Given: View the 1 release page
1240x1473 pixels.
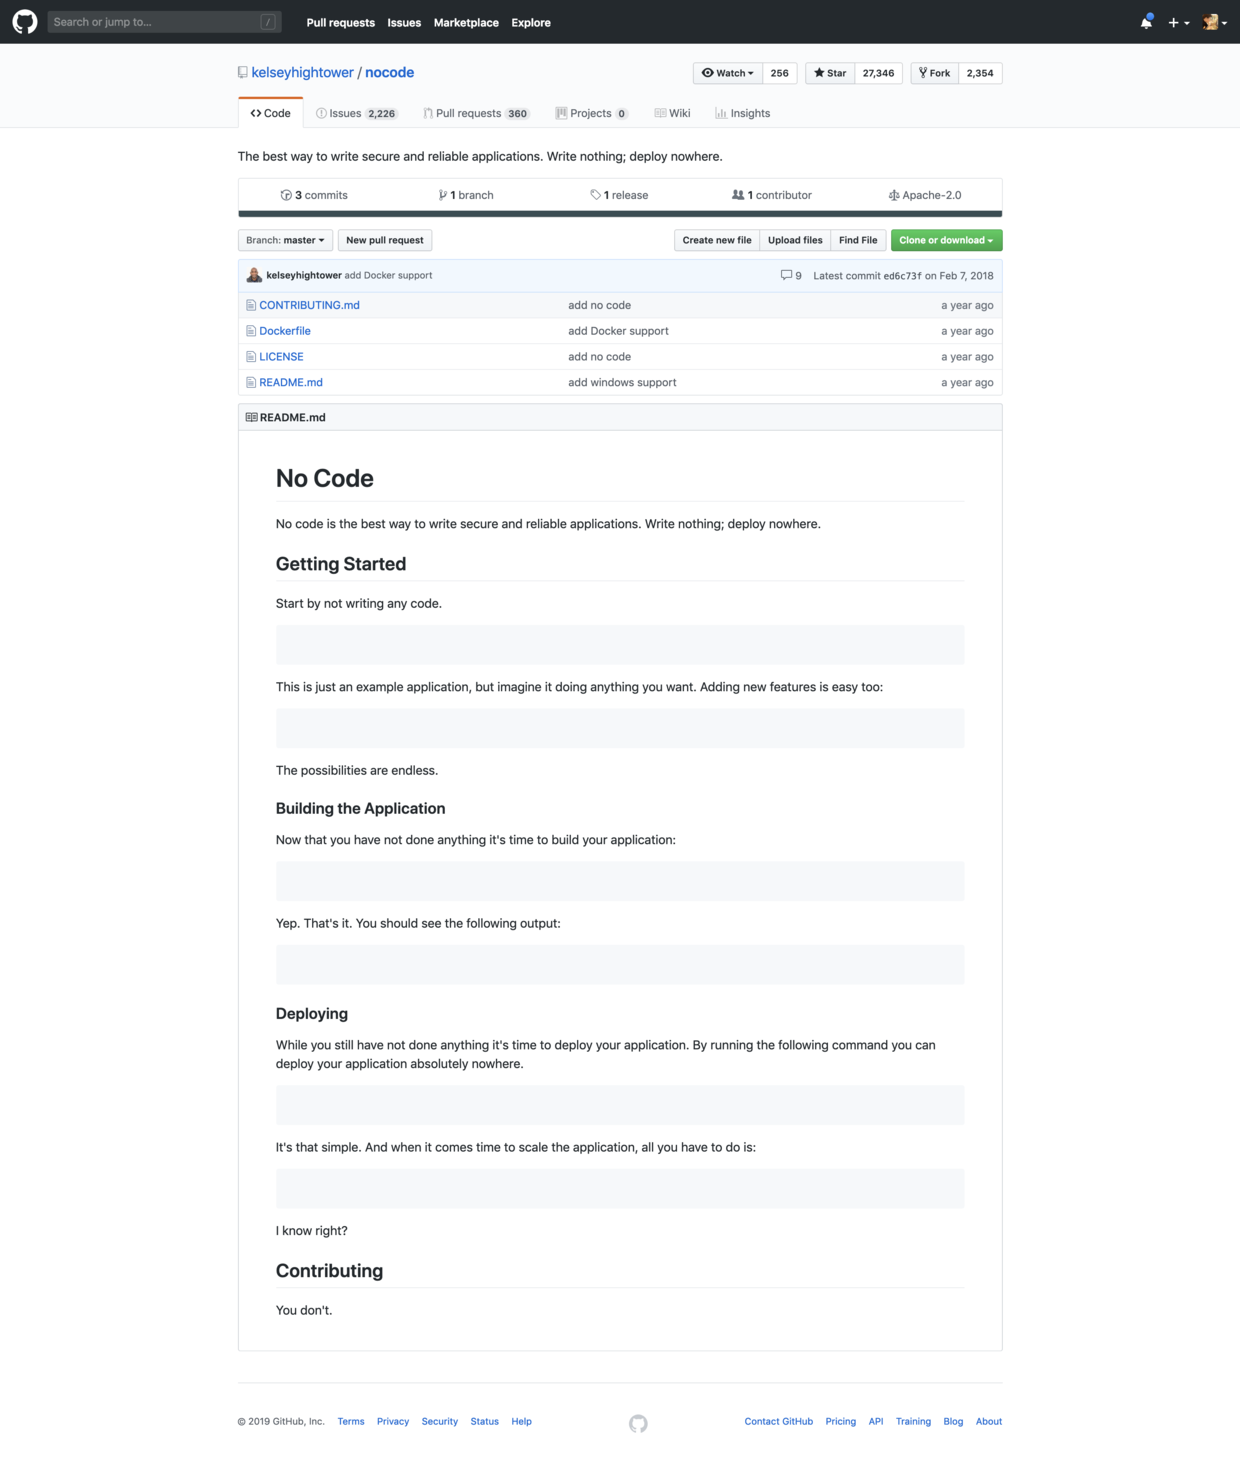Looking at the screenshot, I should 619,195.
